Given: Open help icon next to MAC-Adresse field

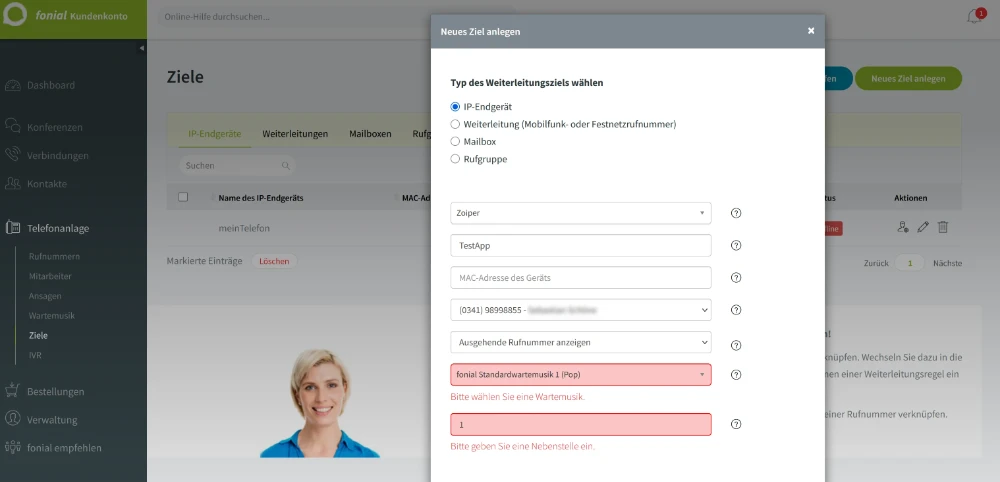Looking at the screenshot, I should 736,277.
